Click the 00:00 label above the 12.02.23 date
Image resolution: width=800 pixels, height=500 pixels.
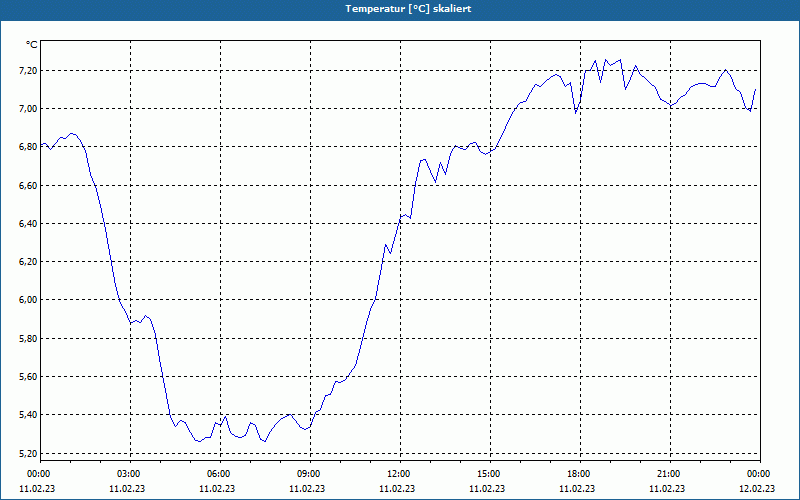(760, 474)
